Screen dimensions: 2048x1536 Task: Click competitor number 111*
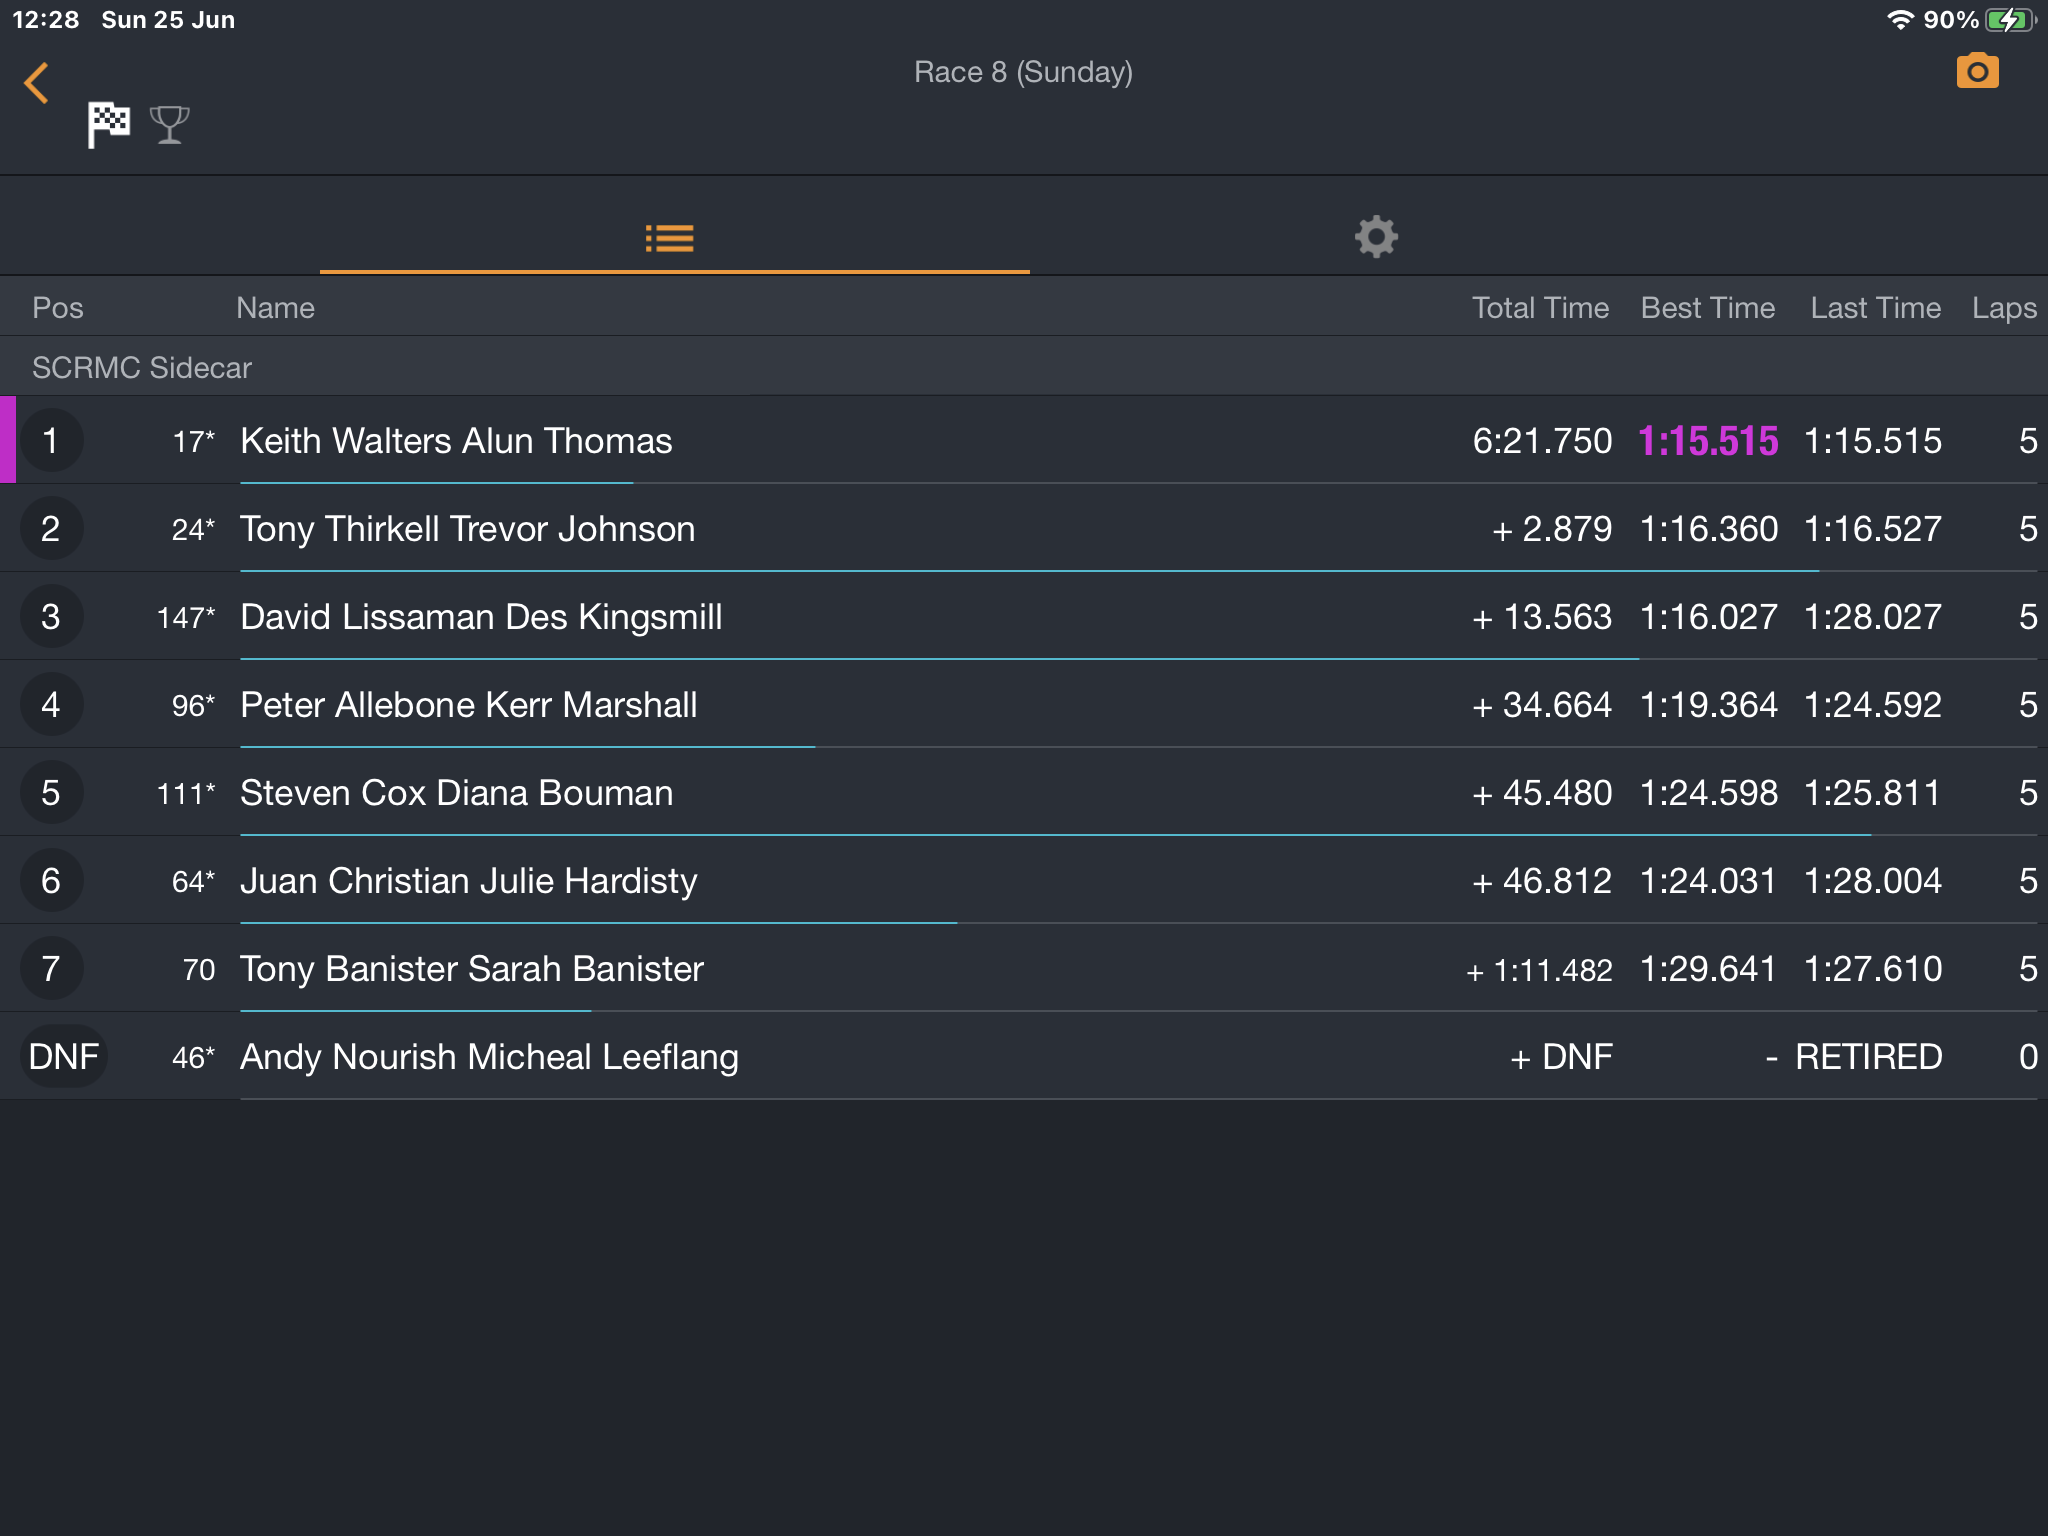[186, 793]
